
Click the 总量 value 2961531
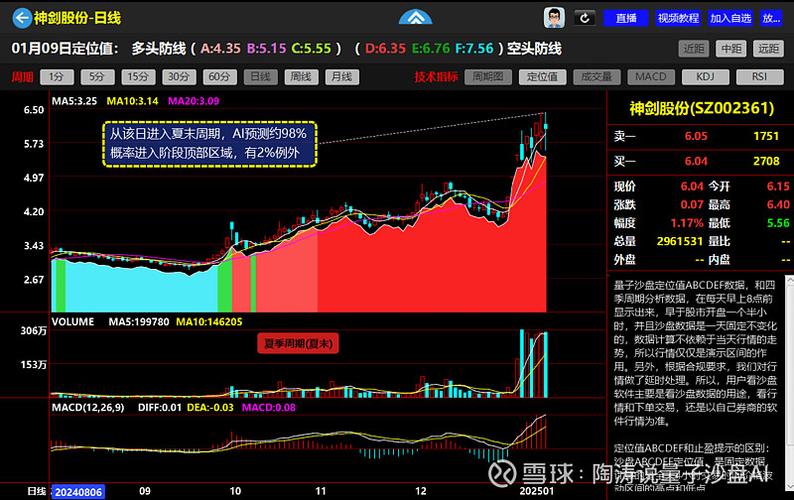[680, 241]
